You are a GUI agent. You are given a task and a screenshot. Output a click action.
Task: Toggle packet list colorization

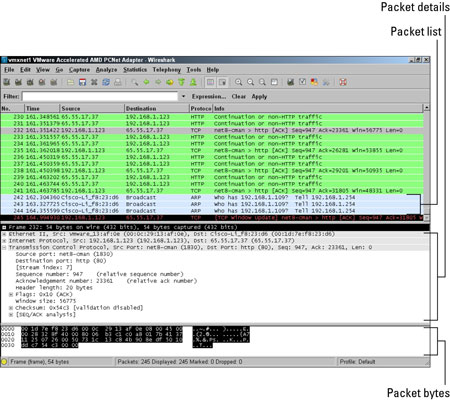[x=210, y=82]
